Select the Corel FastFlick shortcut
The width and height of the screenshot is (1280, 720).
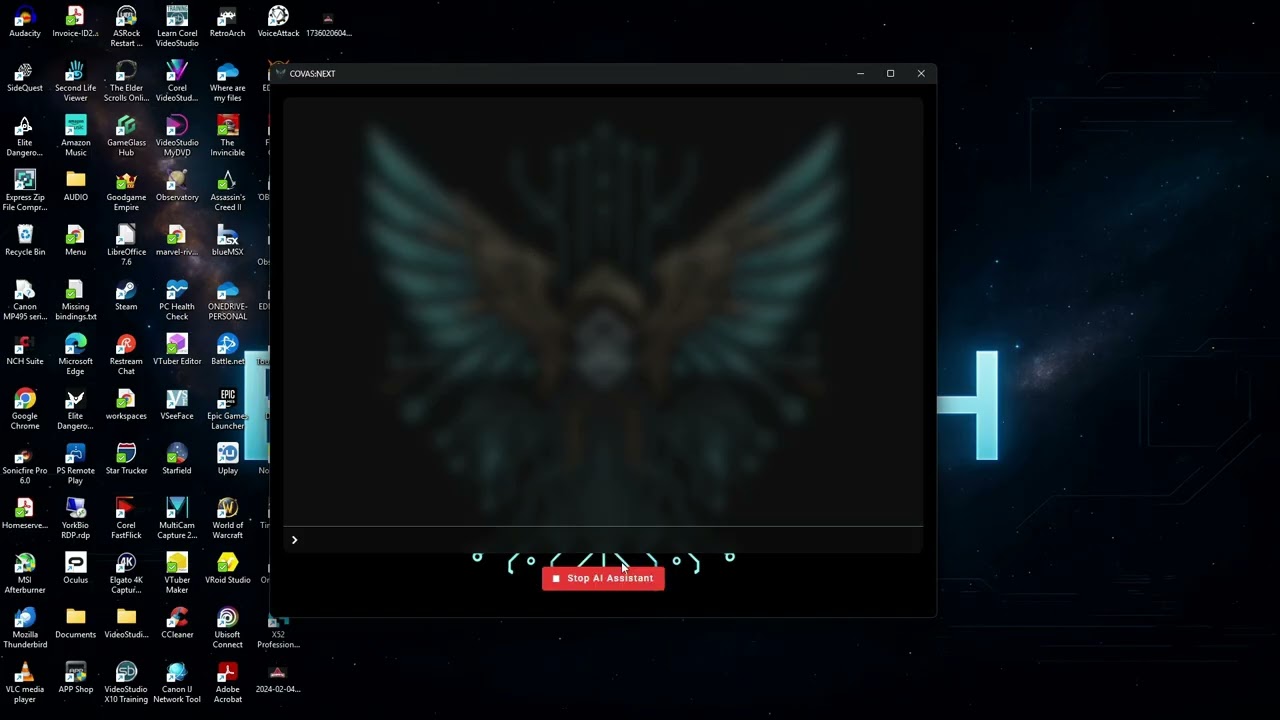(126, 519)
